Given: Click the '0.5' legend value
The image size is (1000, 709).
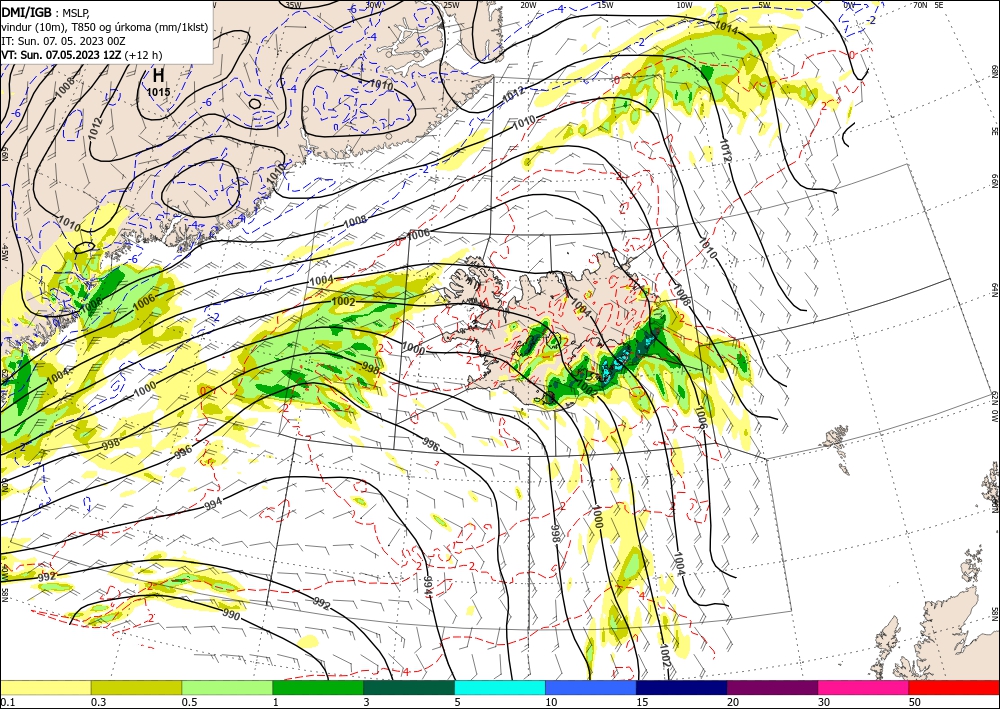Looking at the screenshot, I should (188, 702).
